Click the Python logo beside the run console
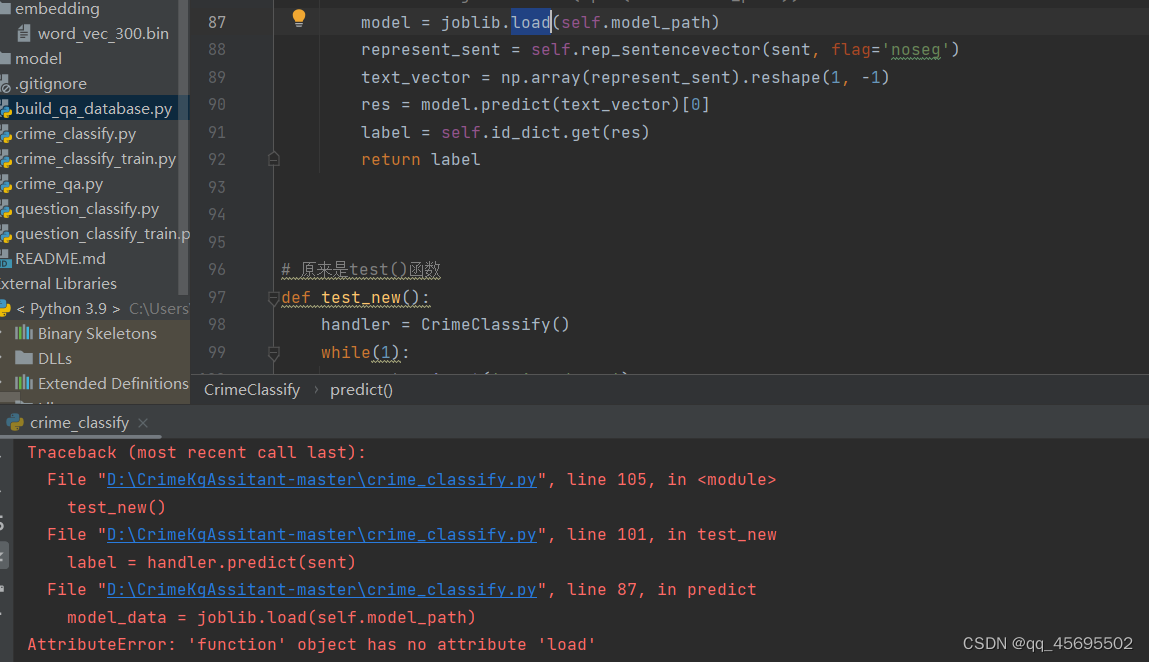This screenshot has width=1149, height=662. tap(17, 422)
